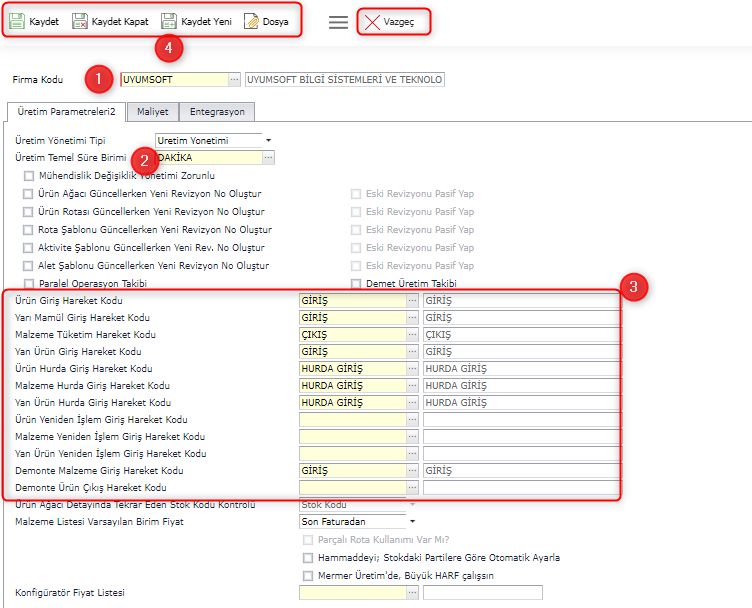
Task: Enable Parçalı Rota Kullanımı Var Mı checkbox
Action: (x=308, y=540)
